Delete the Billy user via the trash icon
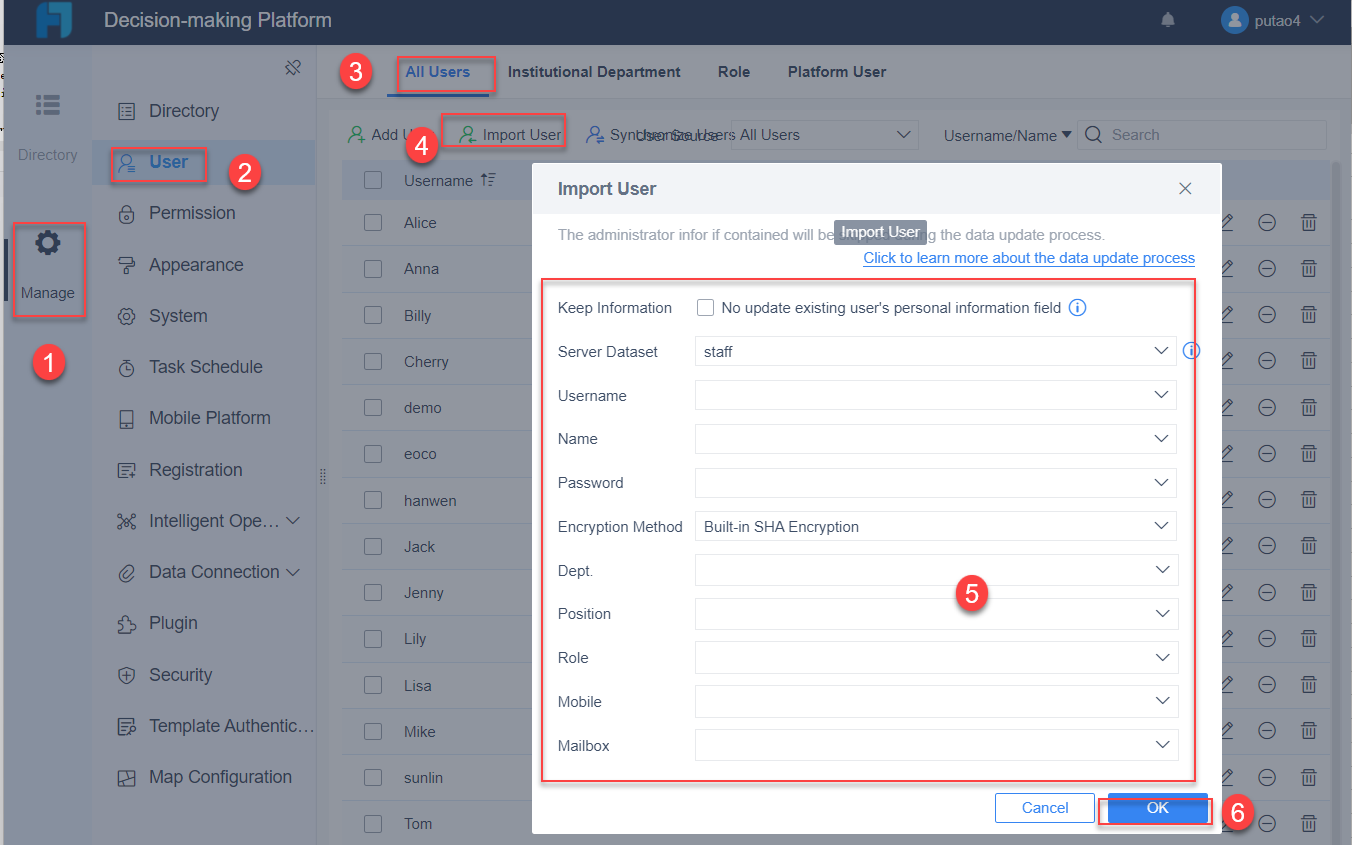Screen dimensions: 1352x845 [x=1308, y=315]
